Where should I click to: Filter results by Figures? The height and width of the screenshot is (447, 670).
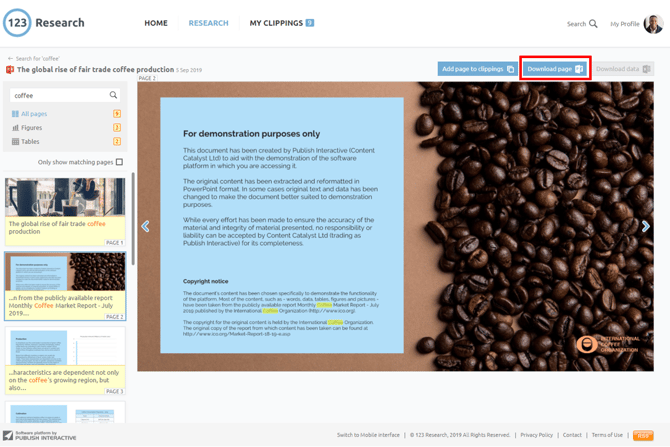31,128
